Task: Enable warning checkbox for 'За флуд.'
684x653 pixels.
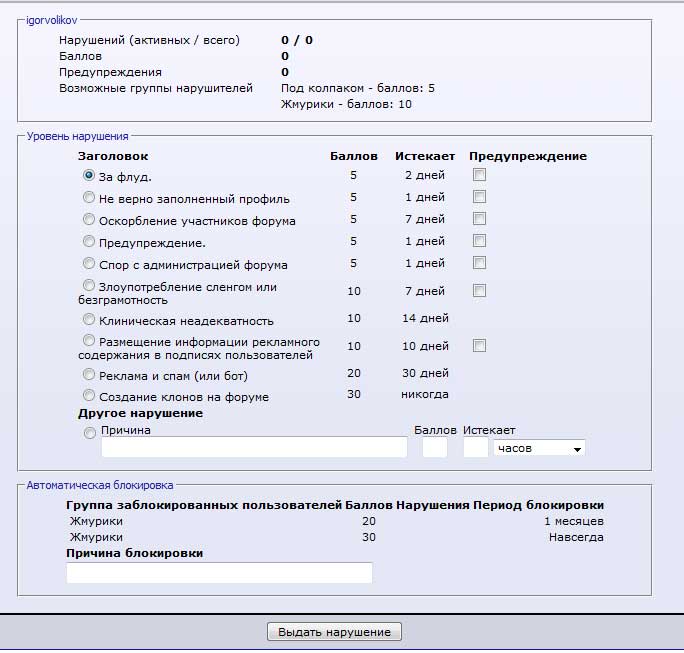Action: 479,175
